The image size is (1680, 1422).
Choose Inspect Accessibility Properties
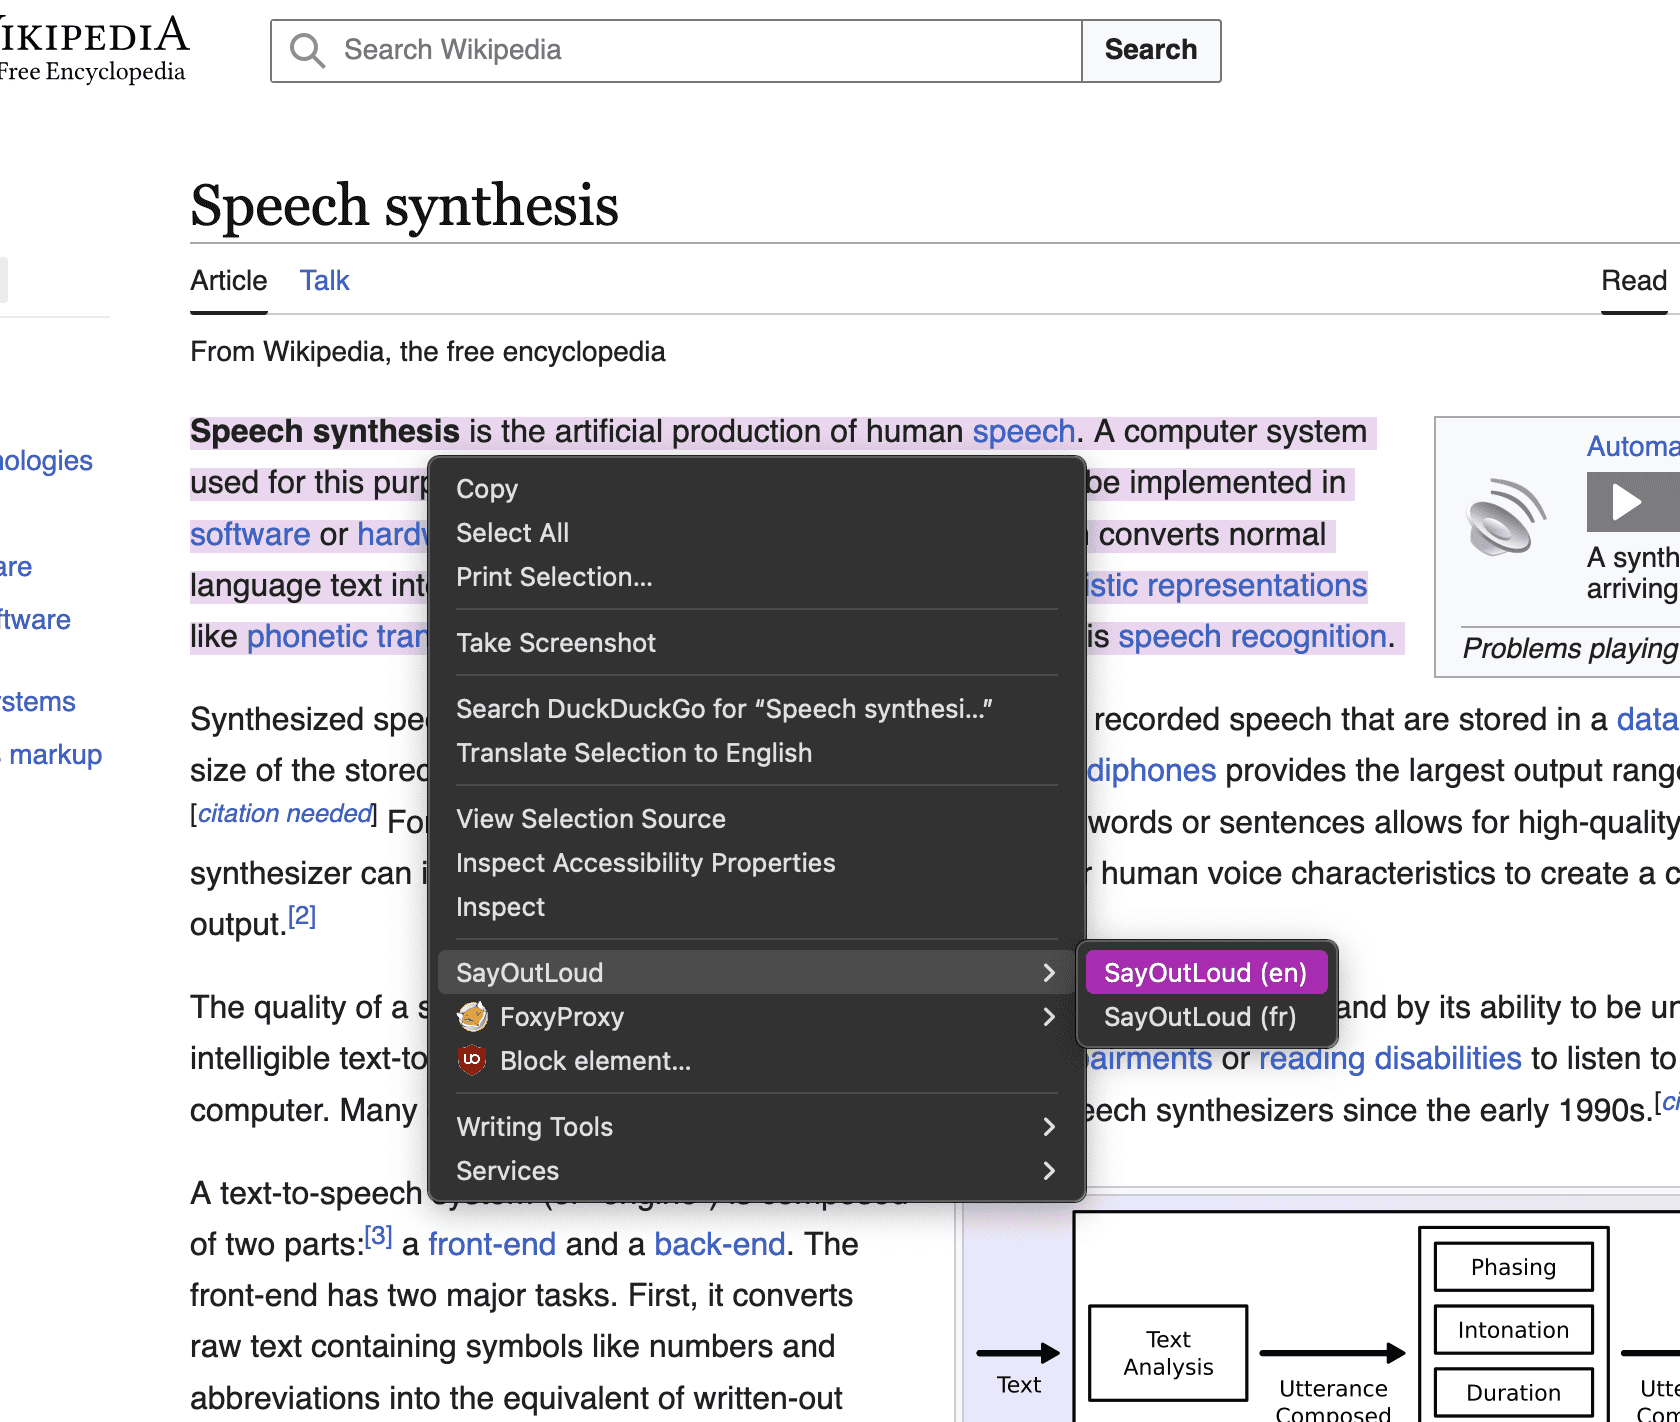click(757, 863)
